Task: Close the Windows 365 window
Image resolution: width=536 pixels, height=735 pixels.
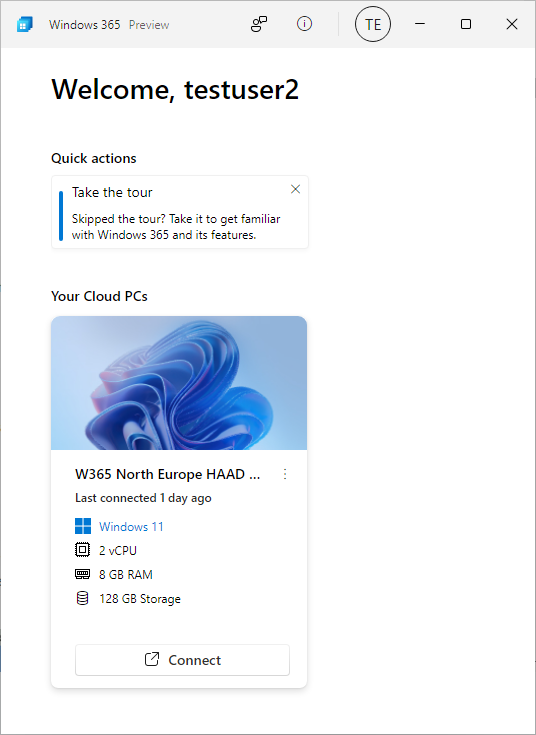Action: pos(512,24)
